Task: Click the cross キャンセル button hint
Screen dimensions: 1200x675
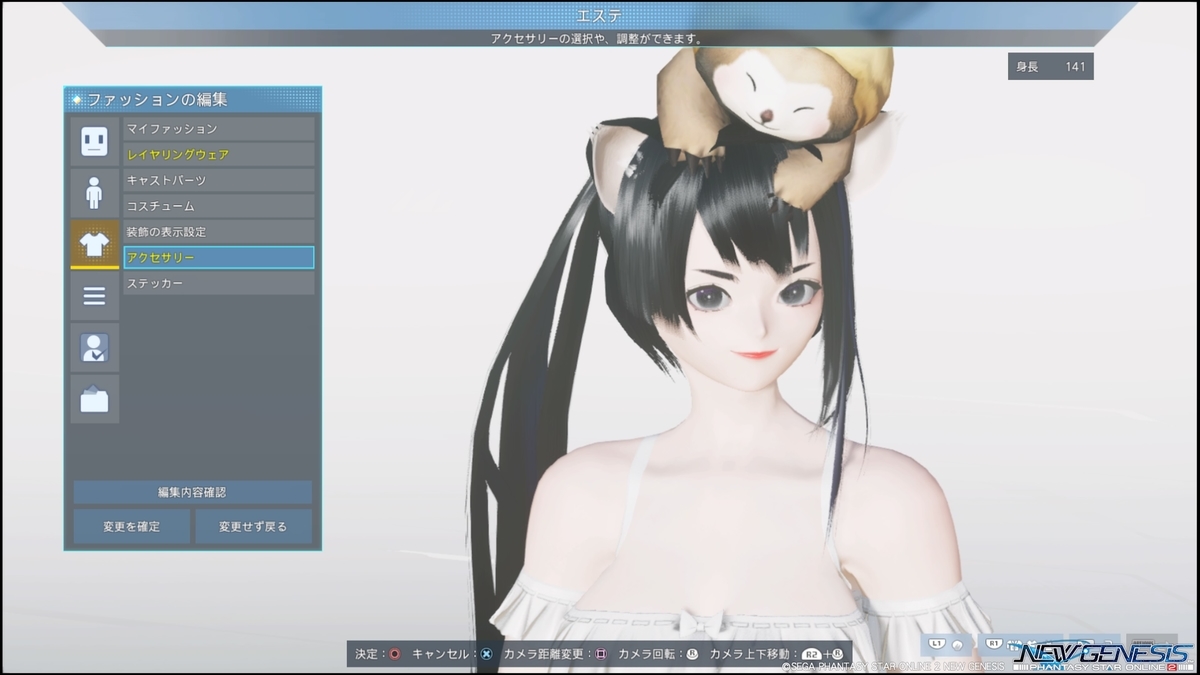Action: pos(486,654)
